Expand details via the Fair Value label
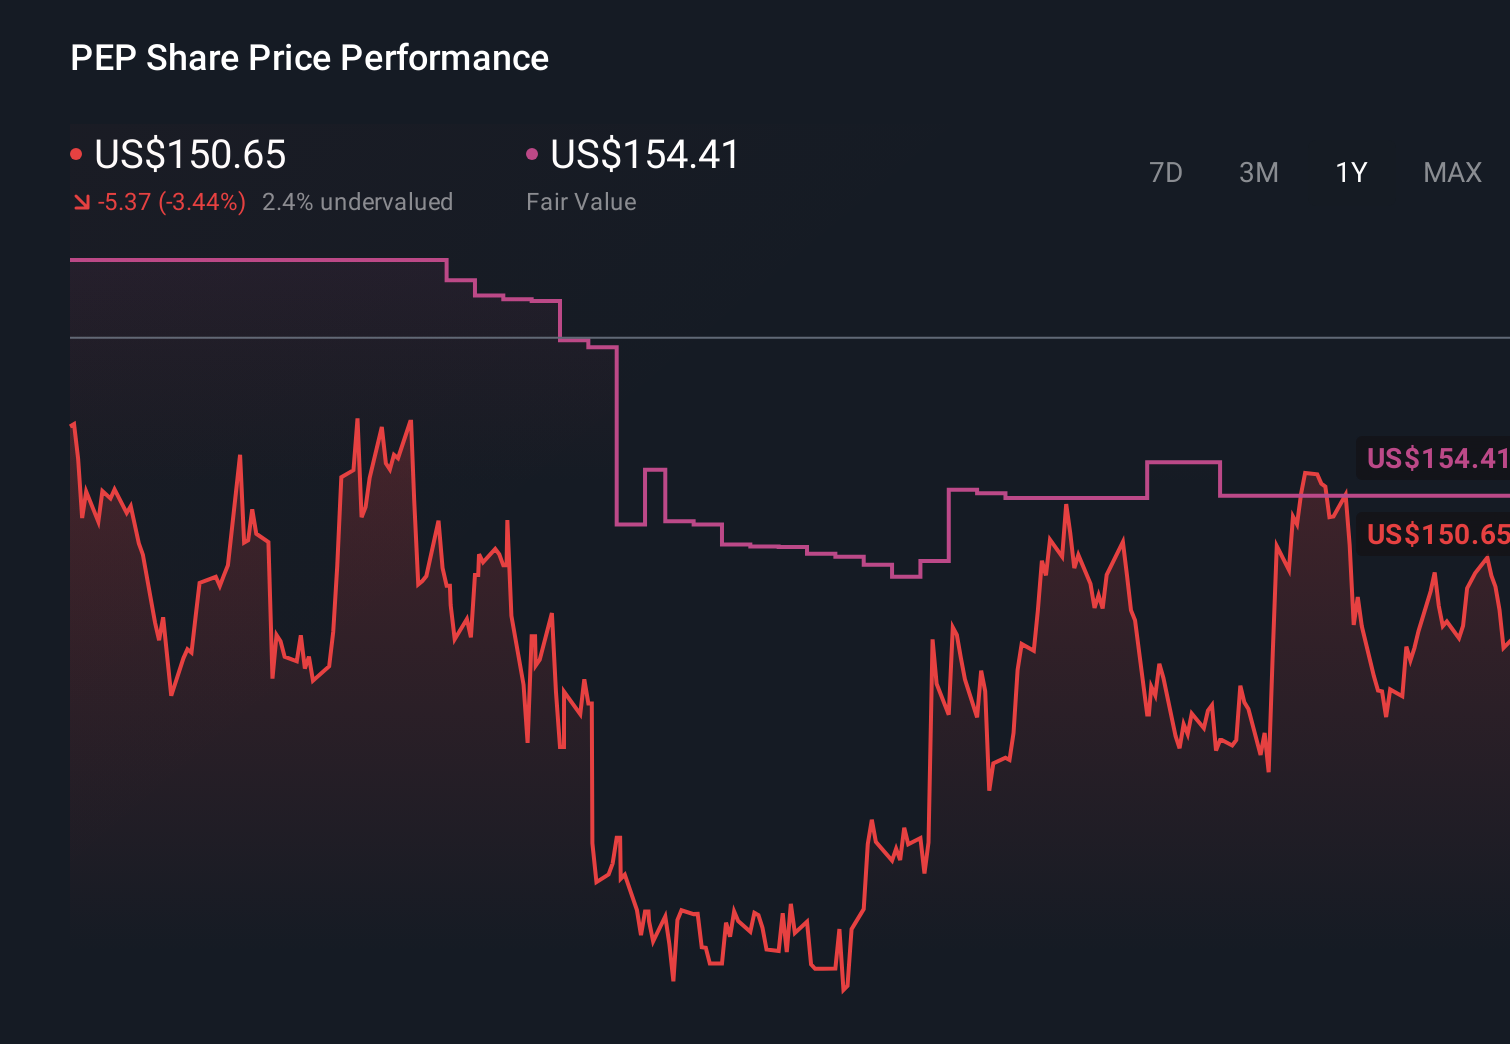 pos(581,201)
